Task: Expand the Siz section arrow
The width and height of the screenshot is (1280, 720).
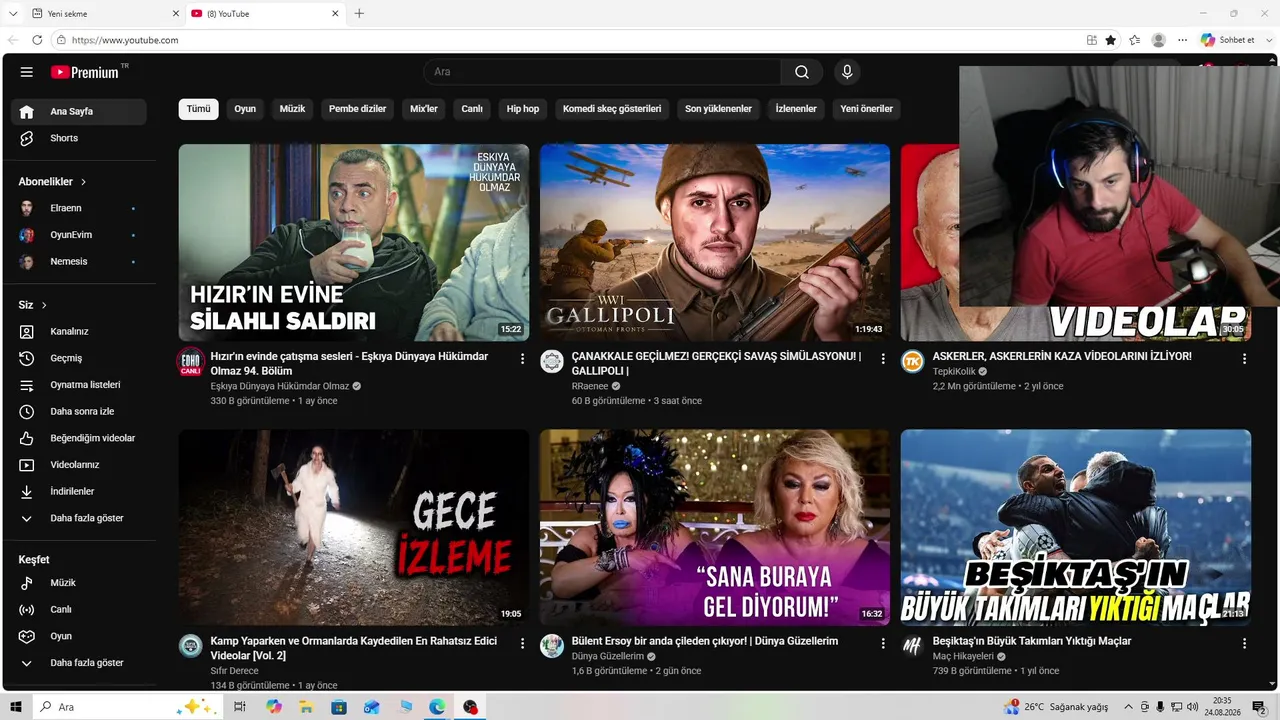Action: coord(44,305)
